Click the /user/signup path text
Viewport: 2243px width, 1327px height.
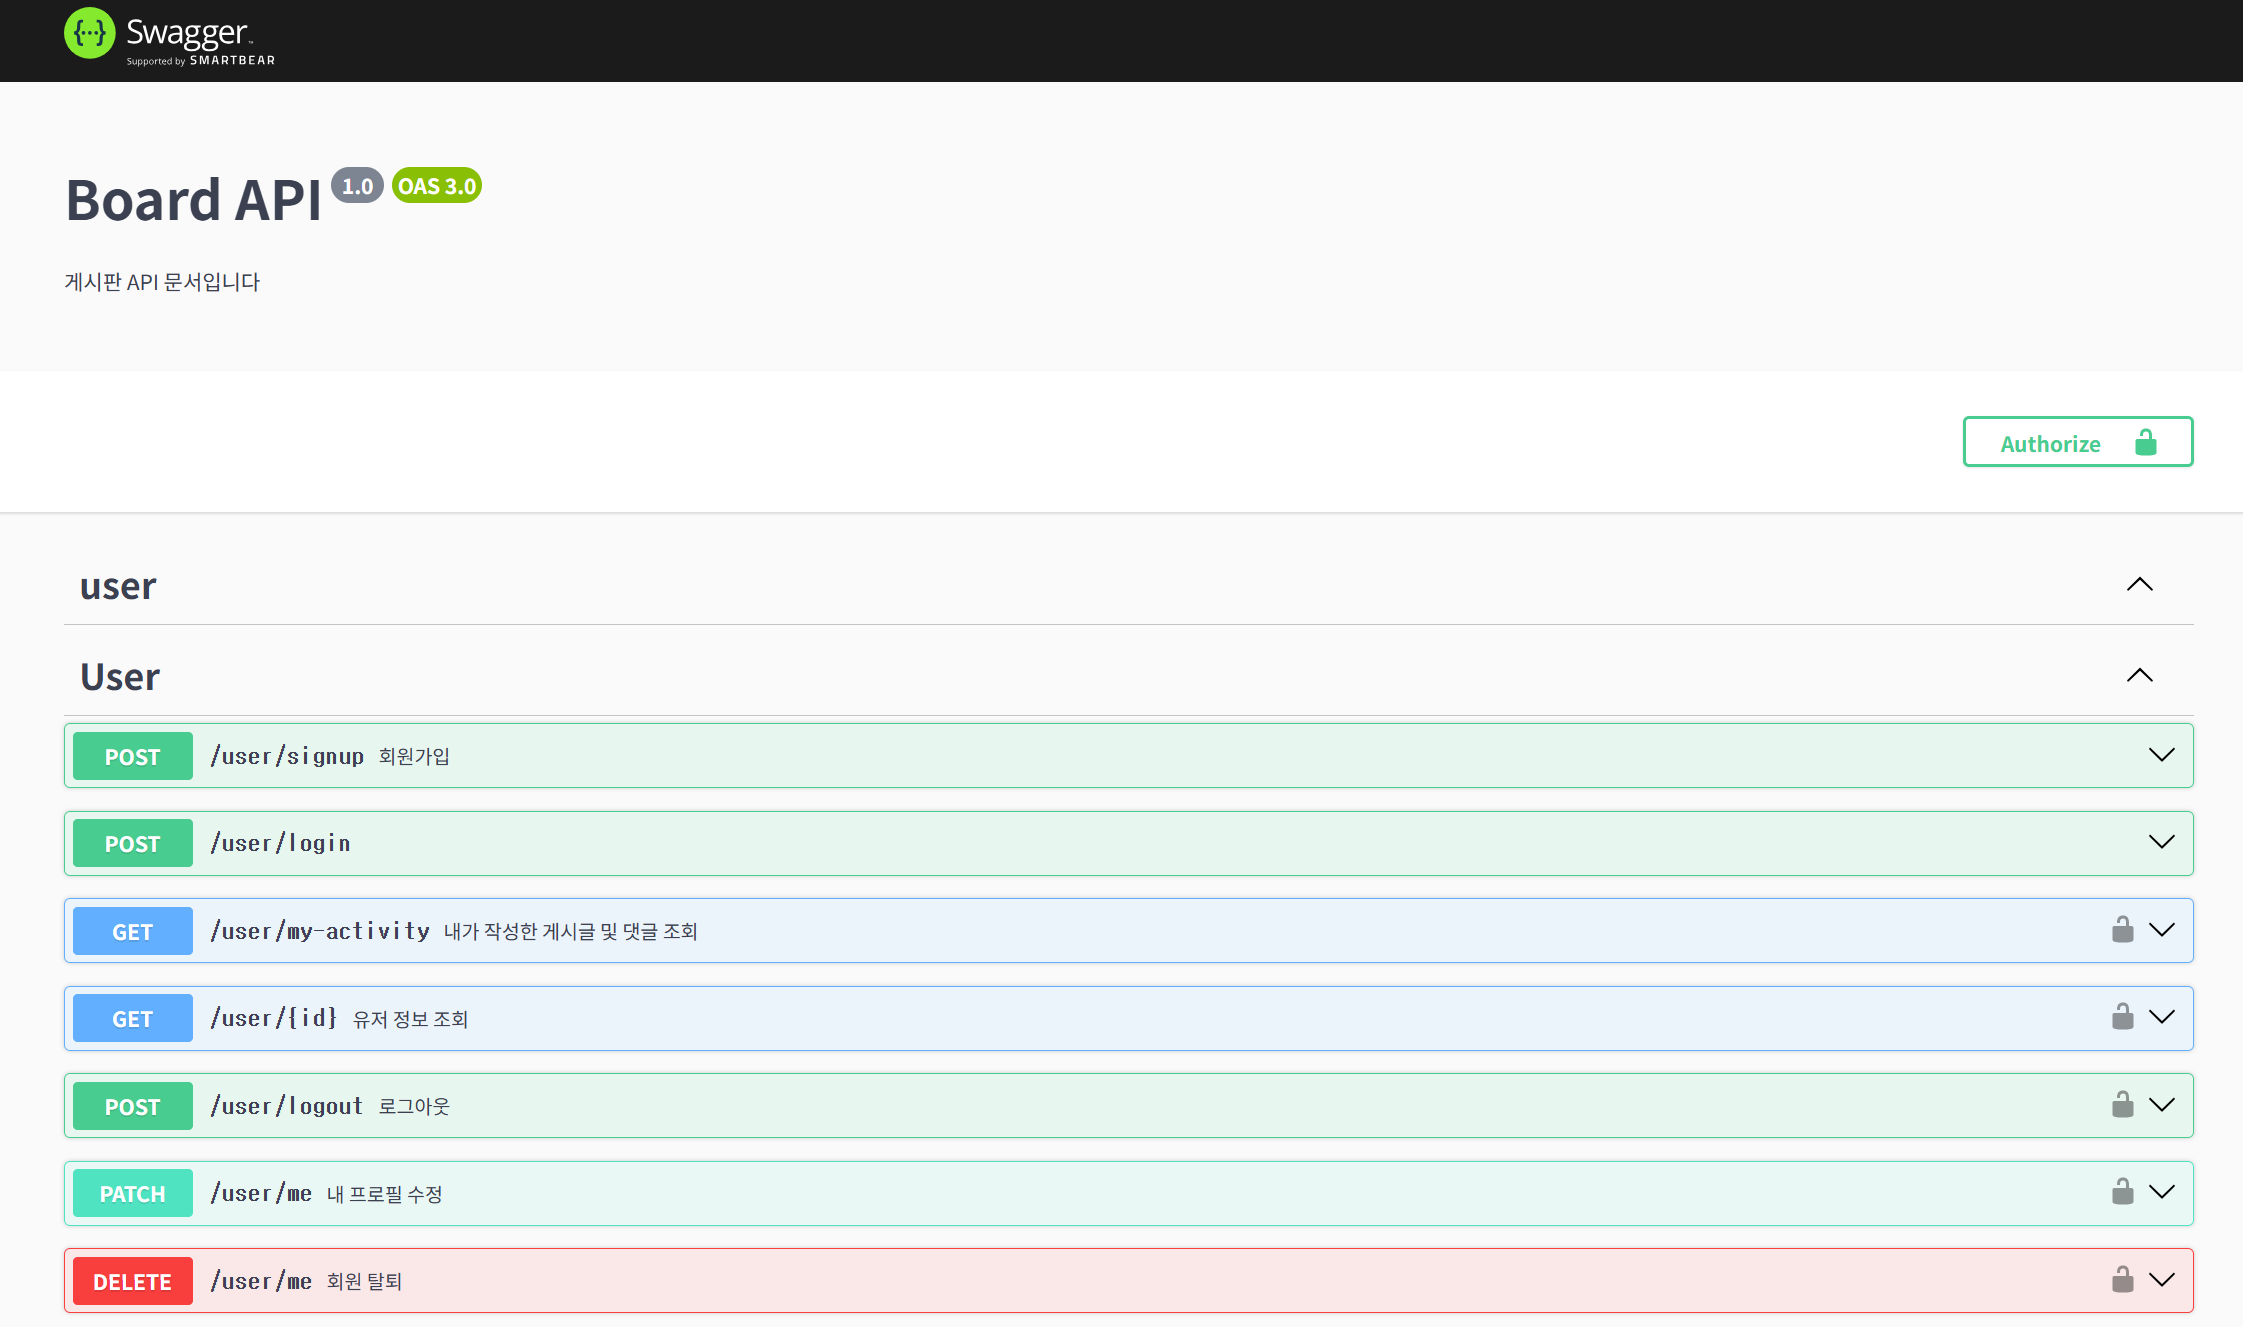click(287, 756)
